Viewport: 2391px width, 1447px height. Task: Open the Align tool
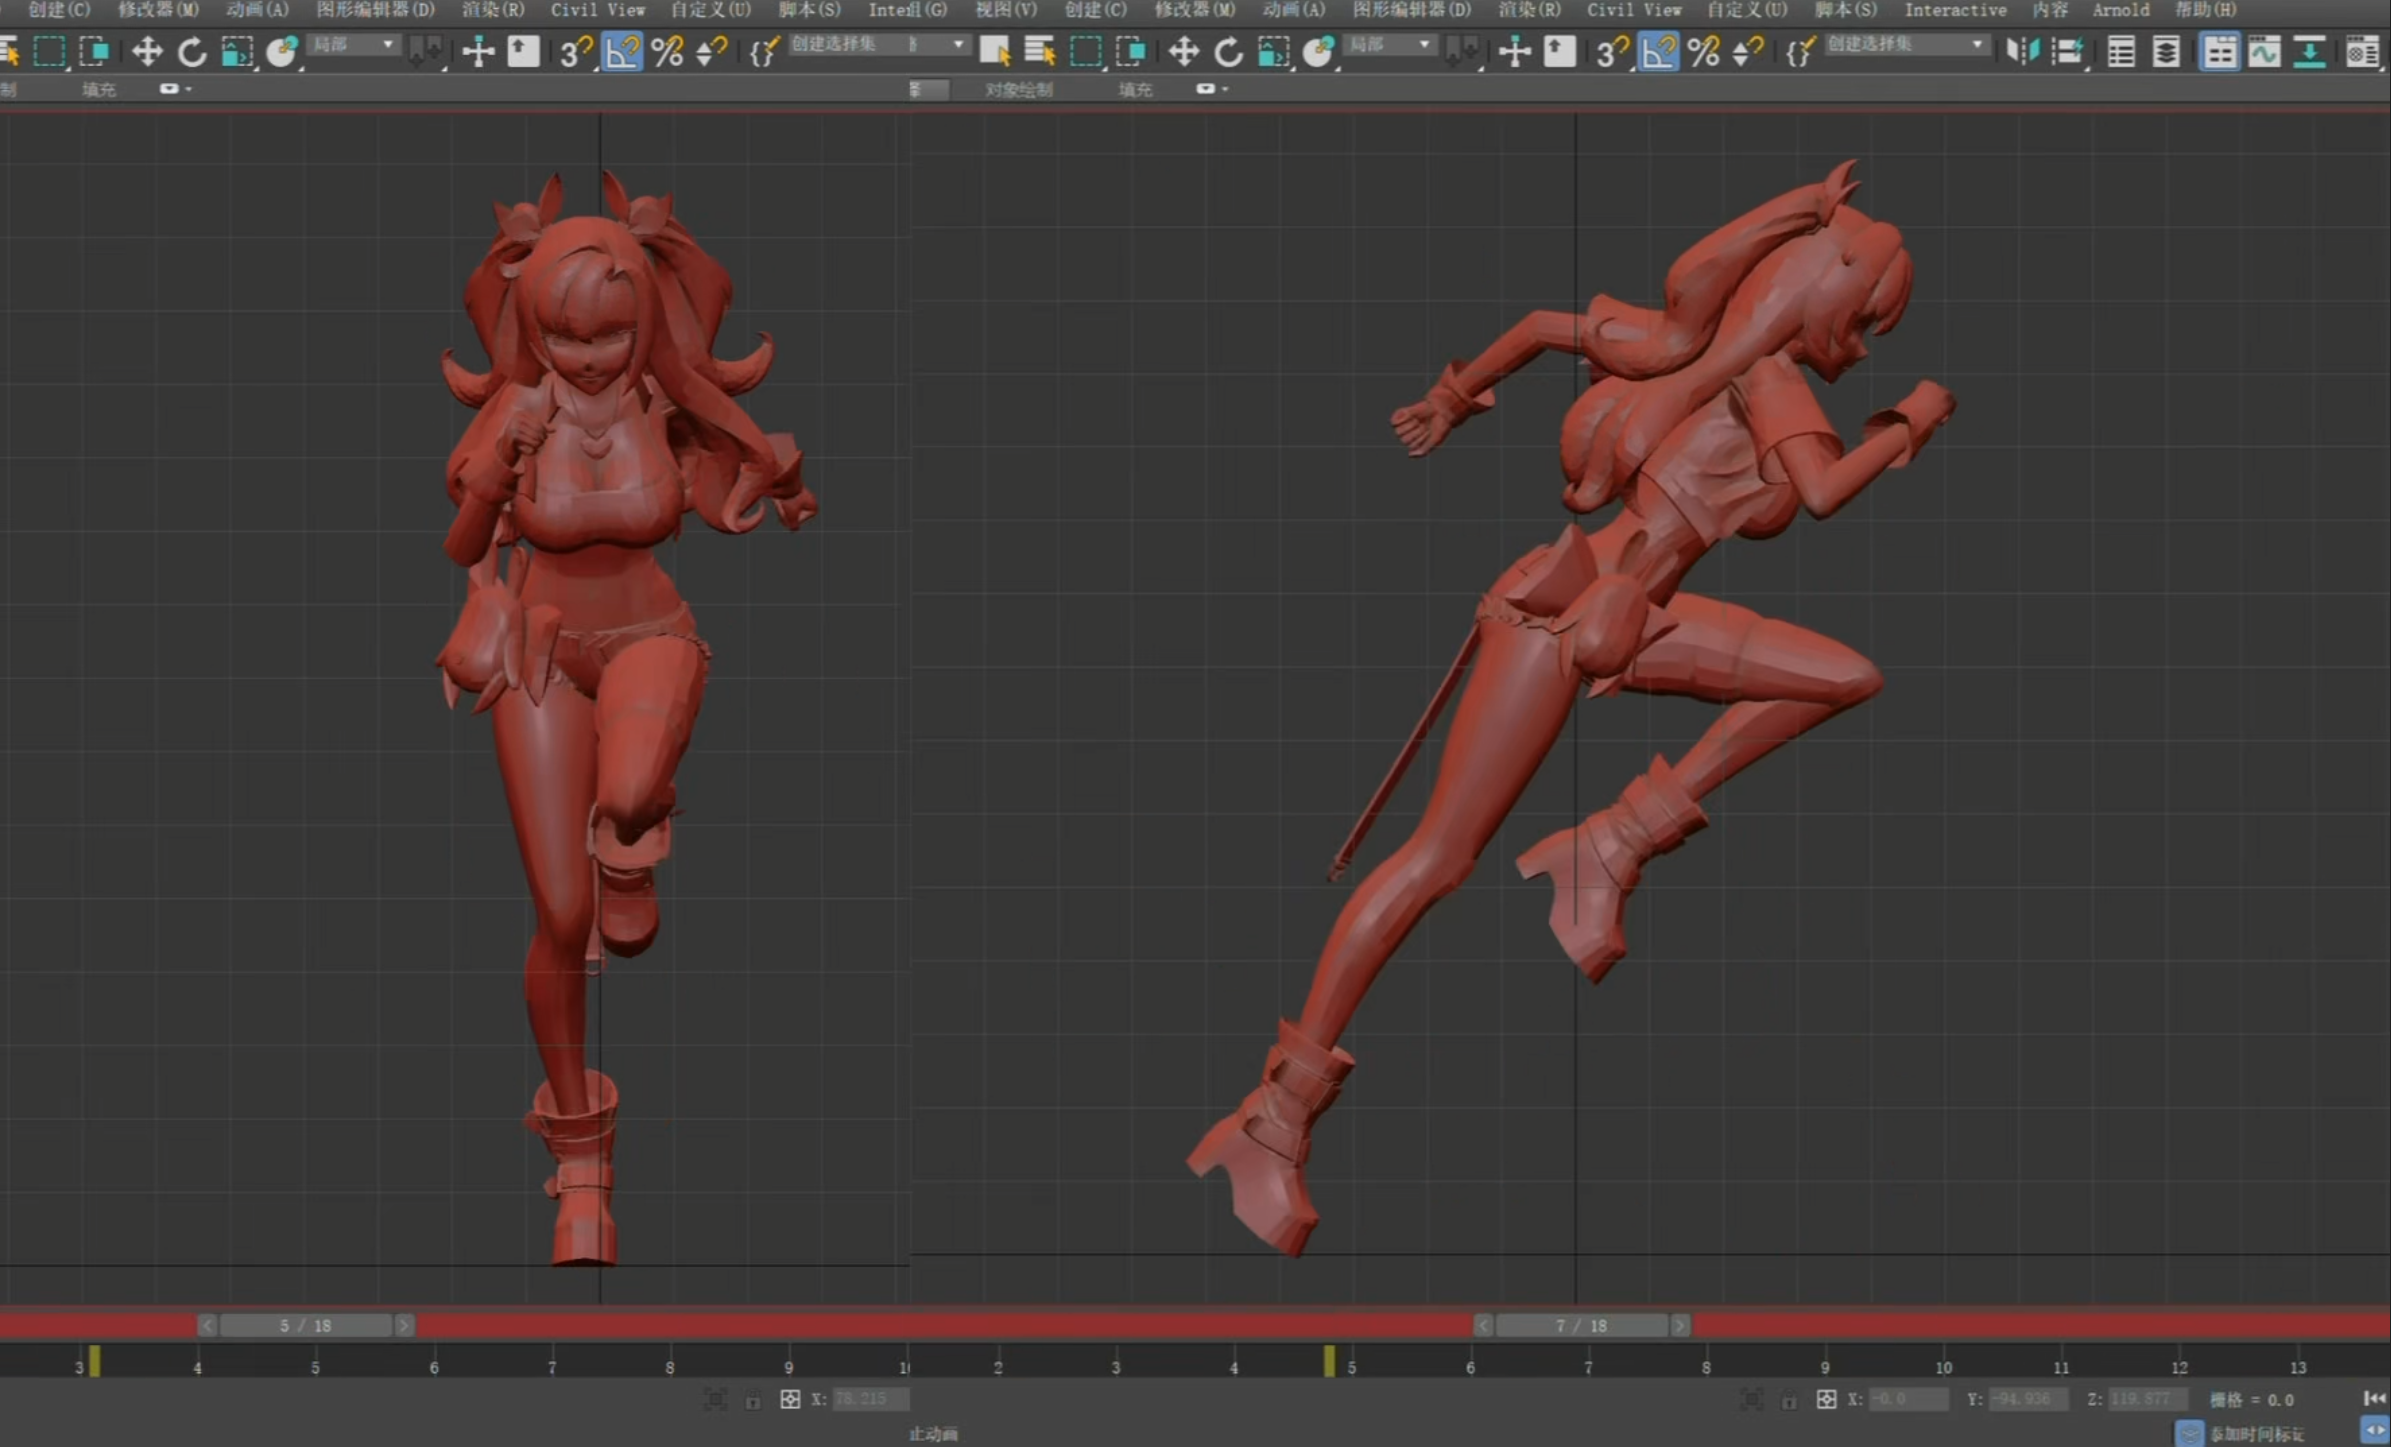(x=2067, y=51)
